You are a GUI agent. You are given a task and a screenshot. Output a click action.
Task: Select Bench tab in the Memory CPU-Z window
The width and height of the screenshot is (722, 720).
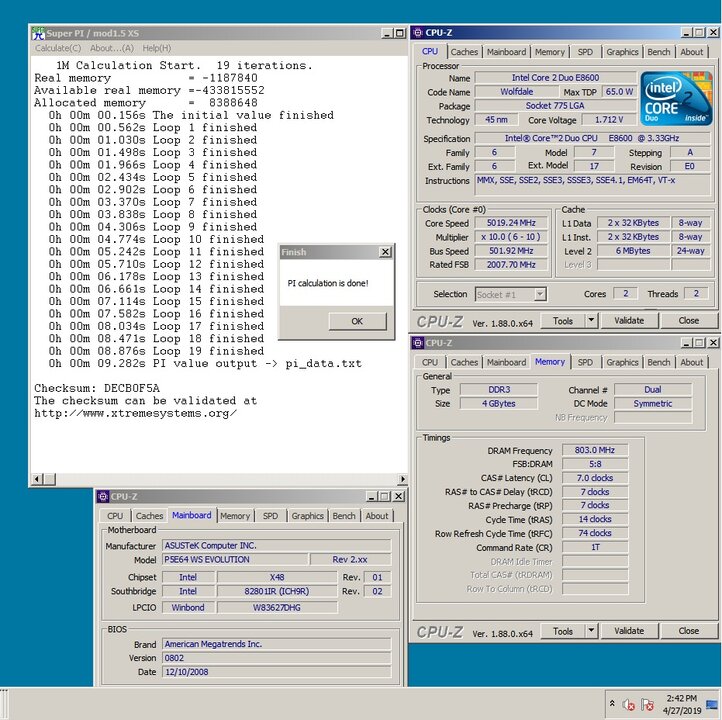coord(658,362)
